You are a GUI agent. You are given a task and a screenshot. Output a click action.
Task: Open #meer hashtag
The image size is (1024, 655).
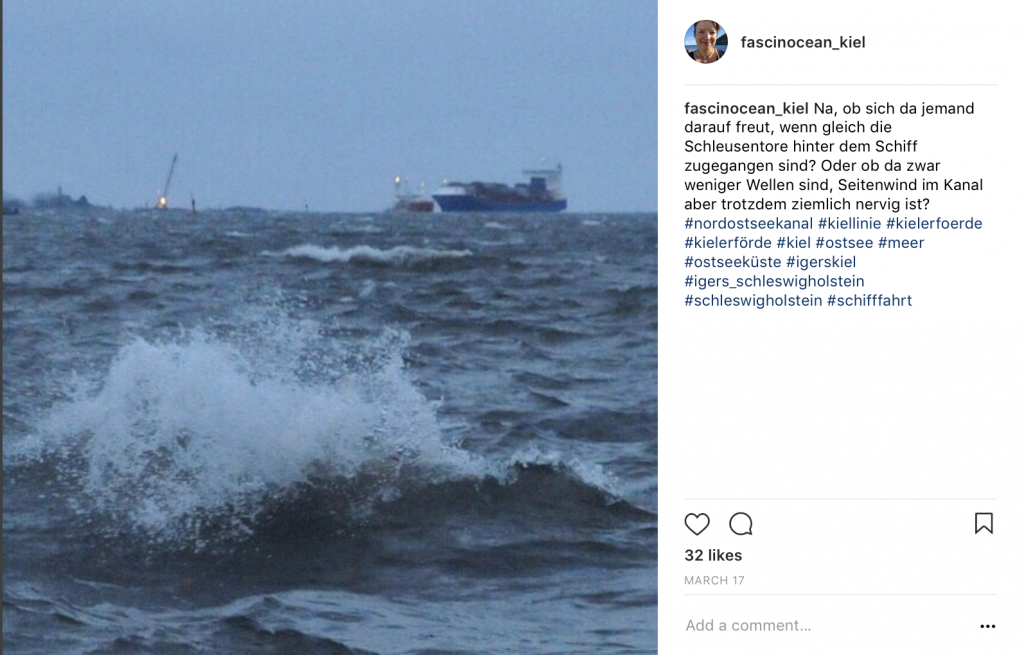pyautogui.click(x=901, y=243)
